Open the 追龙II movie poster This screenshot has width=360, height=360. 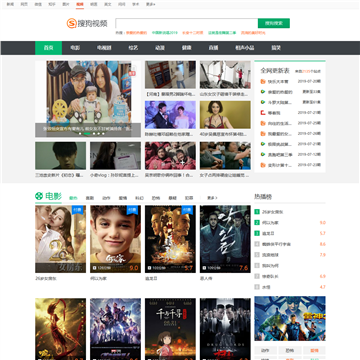170,239
